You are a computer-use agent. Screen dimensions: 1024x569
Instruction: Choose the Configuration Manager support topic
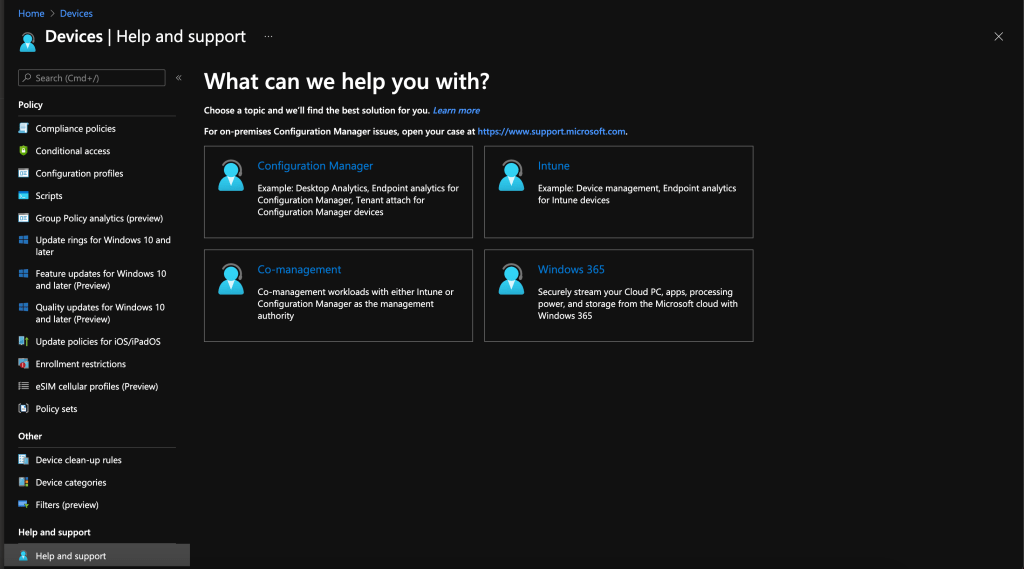315,166
